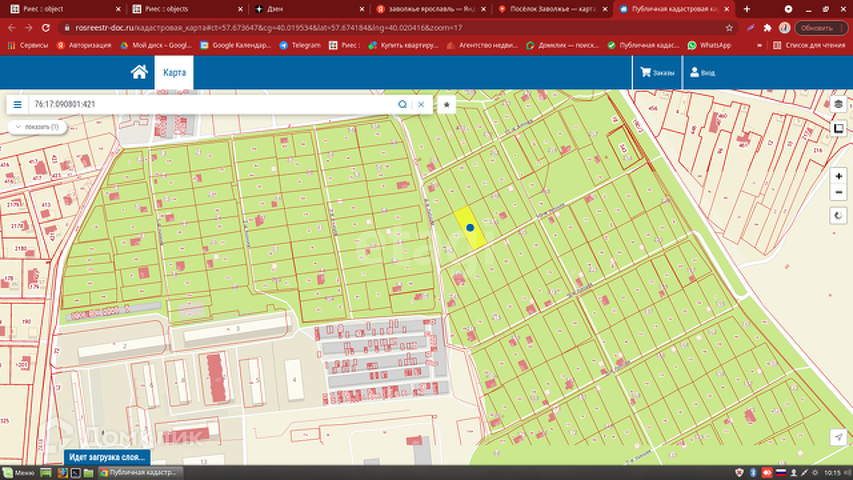This screenshot has width=853, height=480.
Task: Switch to the 'Посёлок Заволжье' browser tab
Action: pyautogui.click(x=549, y=9)
